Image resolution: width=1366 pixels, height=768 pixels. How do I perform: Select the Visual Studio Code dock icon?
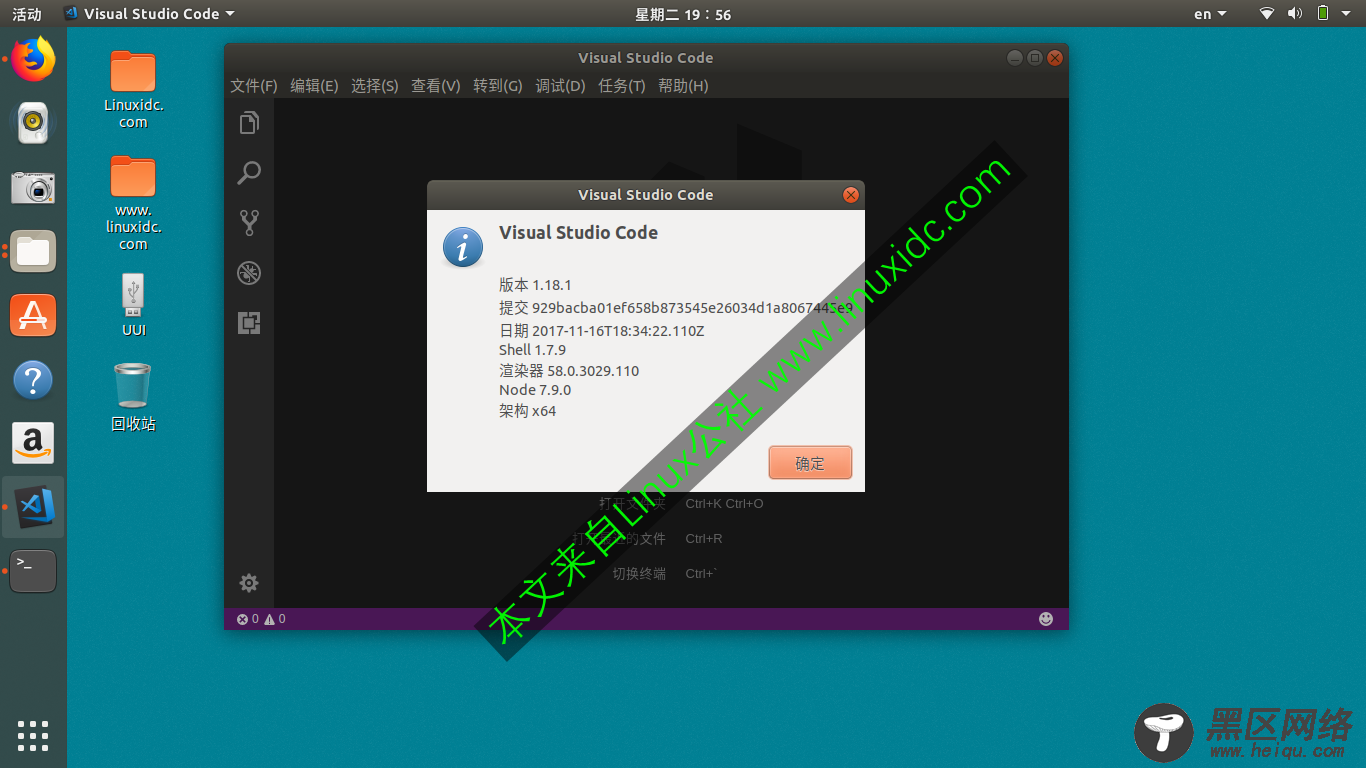click(x=33, y=507)
